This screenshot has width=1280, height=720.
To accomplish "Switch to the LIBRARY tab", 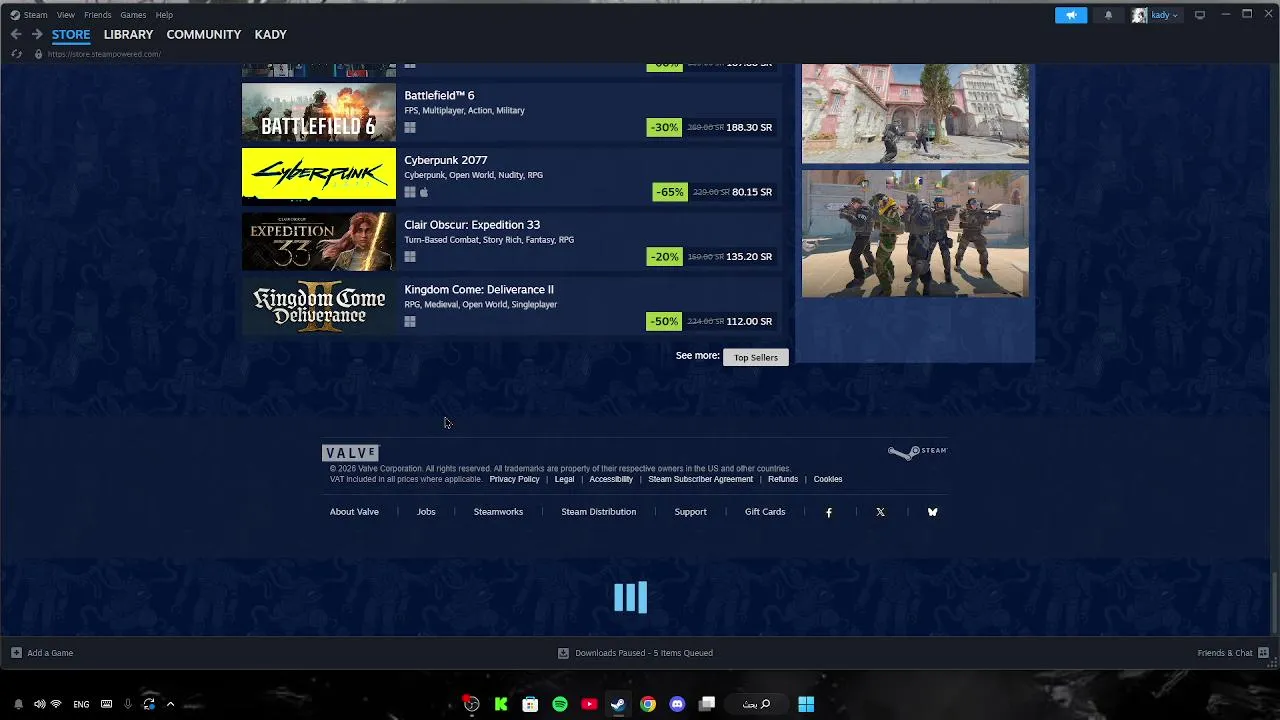I will tap(128, 34).
